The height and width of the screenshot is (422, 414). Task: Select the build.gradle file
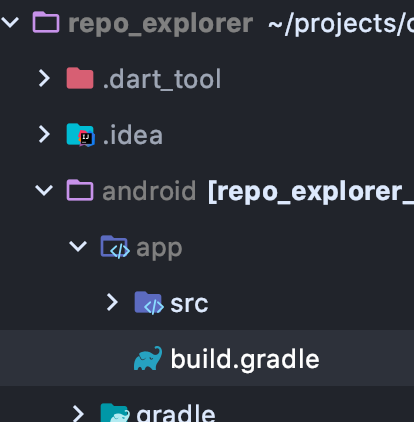pyautogui.click(x=207, y=358)
